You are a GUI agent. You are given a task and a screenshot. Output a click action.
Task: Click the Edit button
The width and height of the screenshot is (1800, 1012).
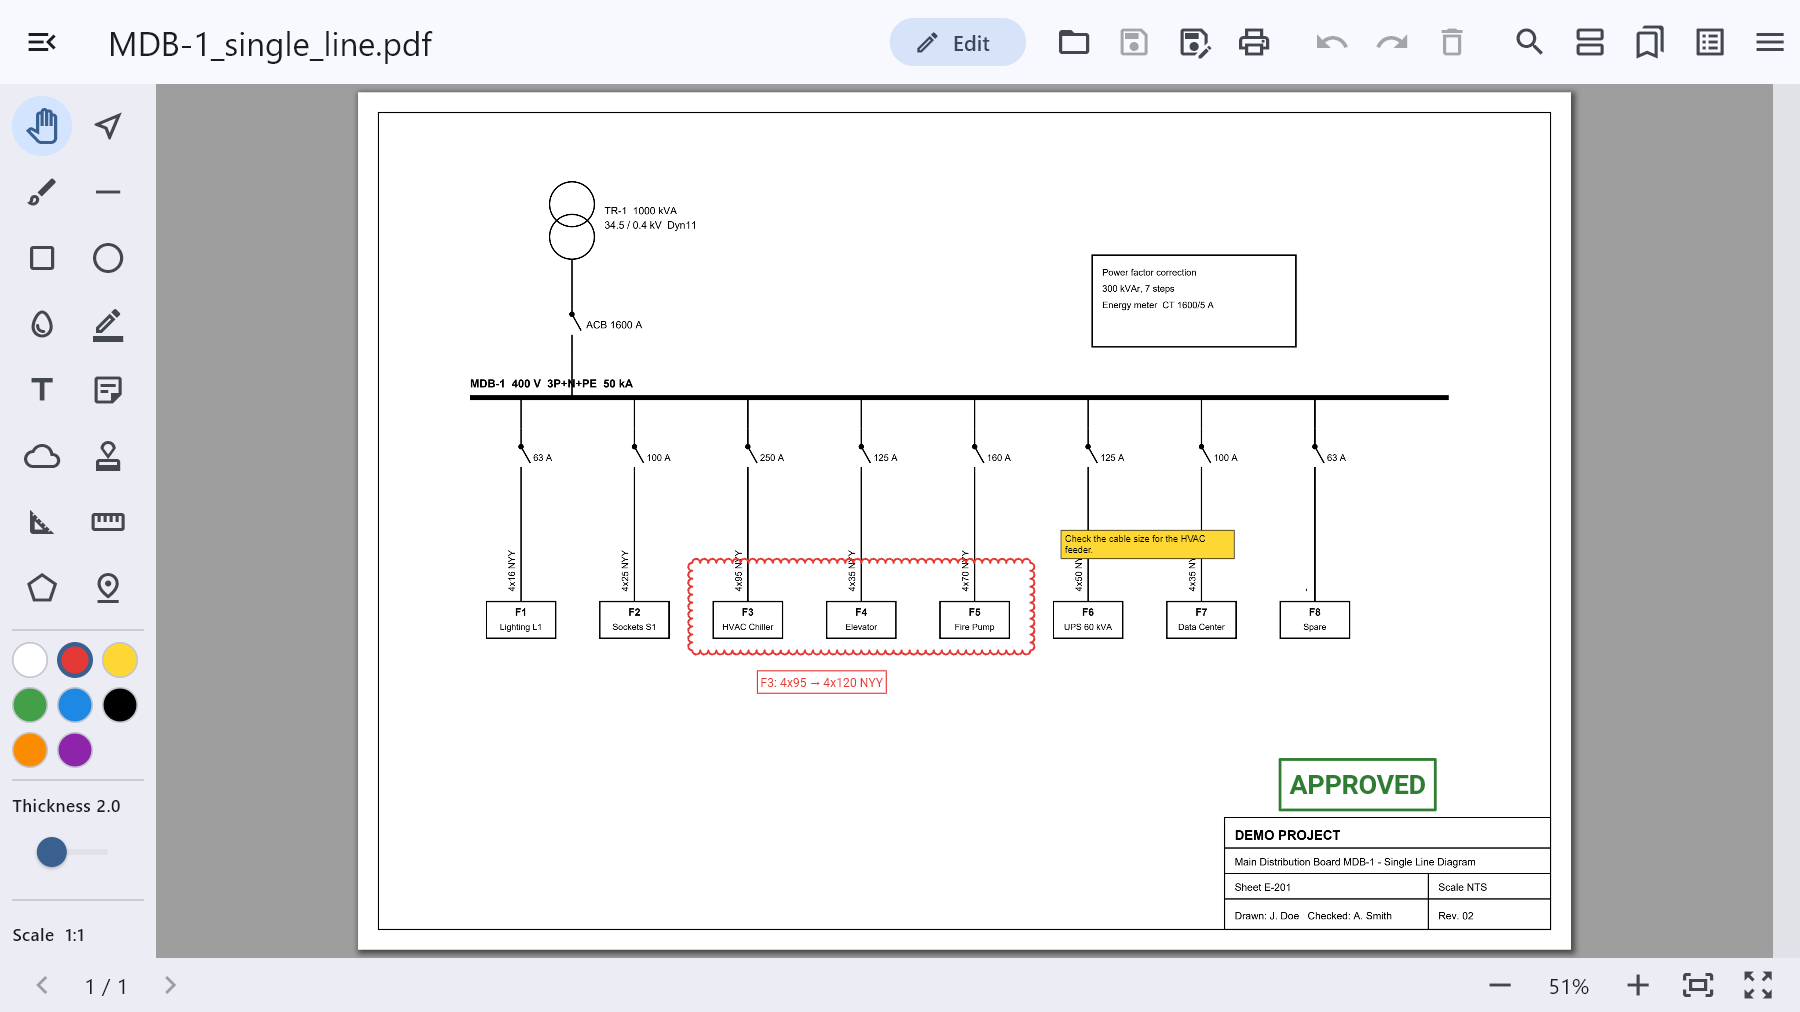pyautogui.click(x=957, y=42)
